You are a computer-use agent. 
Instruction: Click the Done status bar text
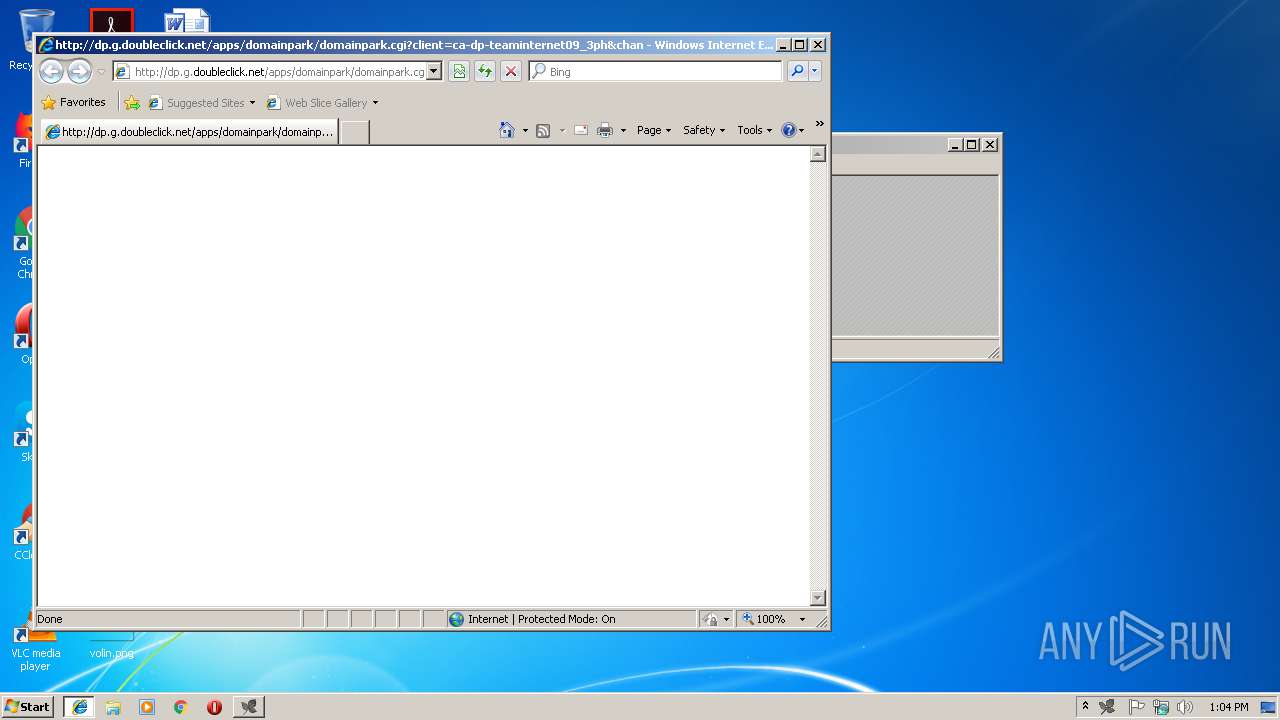[50, 619]
